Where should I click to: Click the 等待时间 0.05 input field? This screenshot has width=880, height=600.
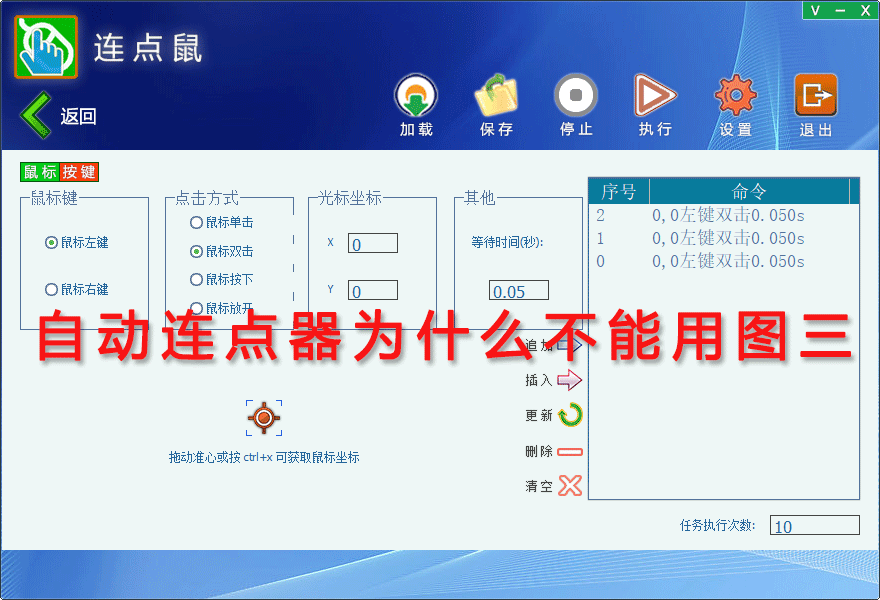click(519, 291)
